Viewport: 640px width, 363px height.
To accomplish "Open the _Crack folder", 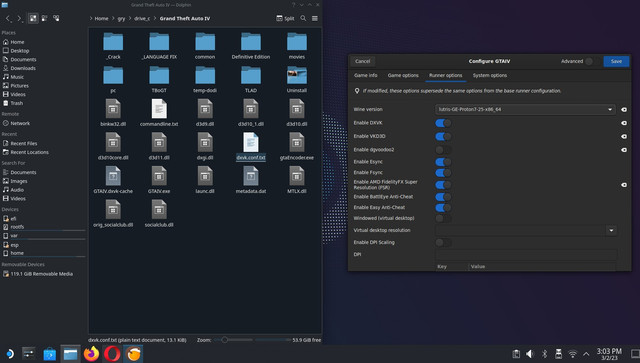I will [x=113, y=46].
